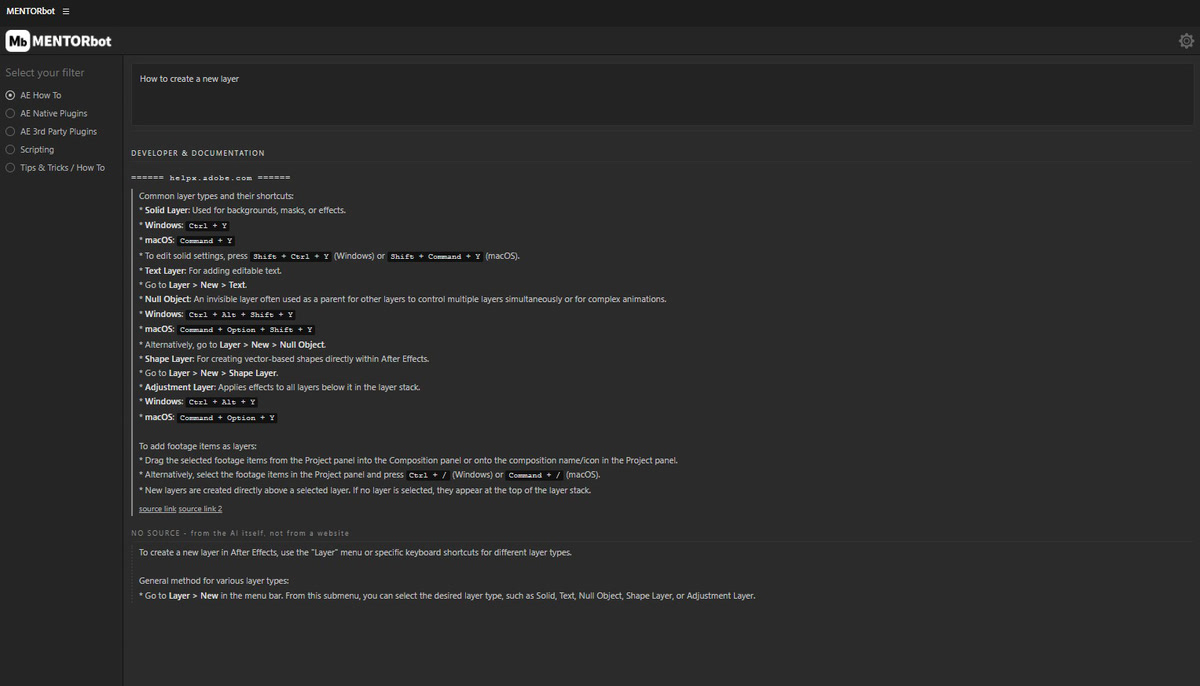The height and width of the screenshot is (686, 1200).
Task: Select the Scripting filter option
Action: click(30, 149)
